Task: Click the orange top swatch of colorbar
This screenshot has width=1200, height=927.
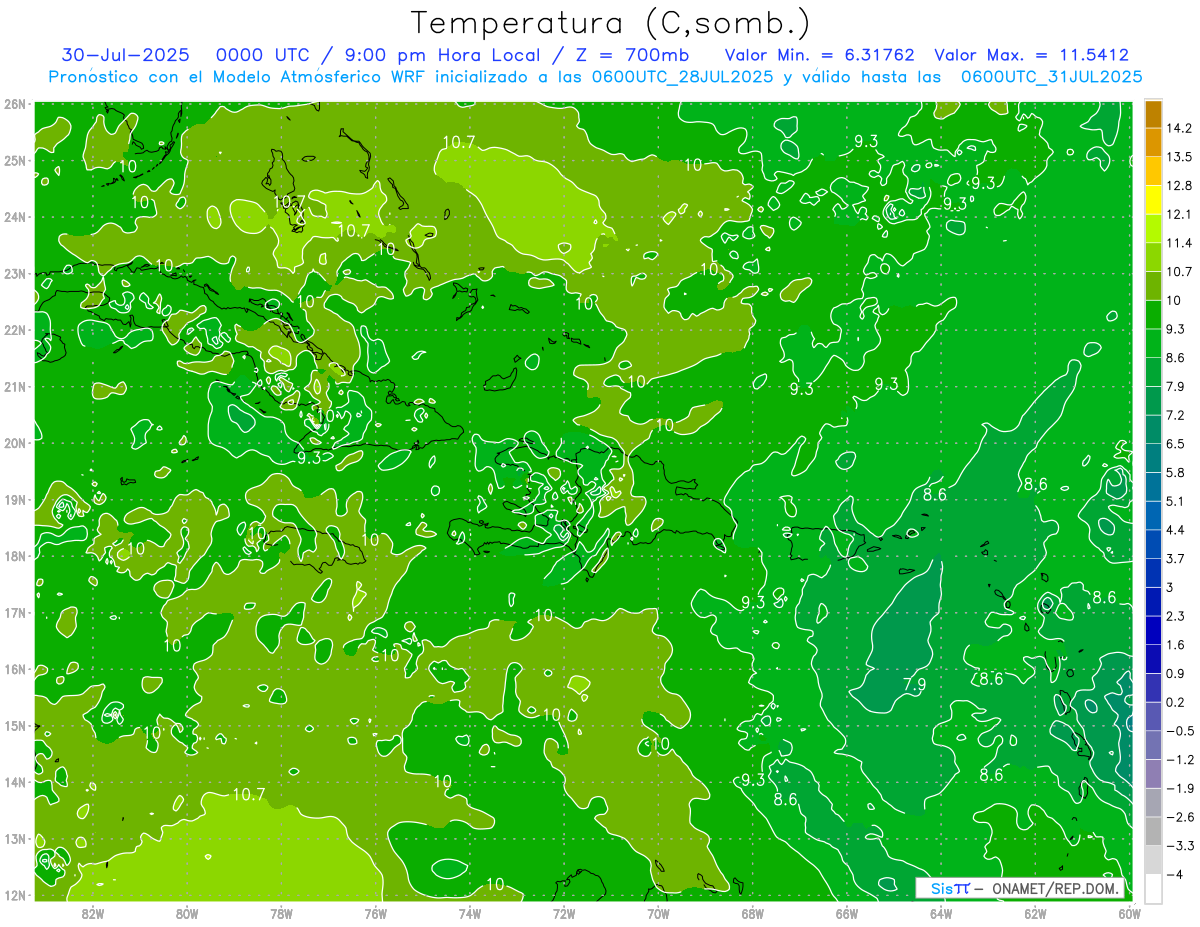Action: pyautogui.click(x=1153, y=114)
